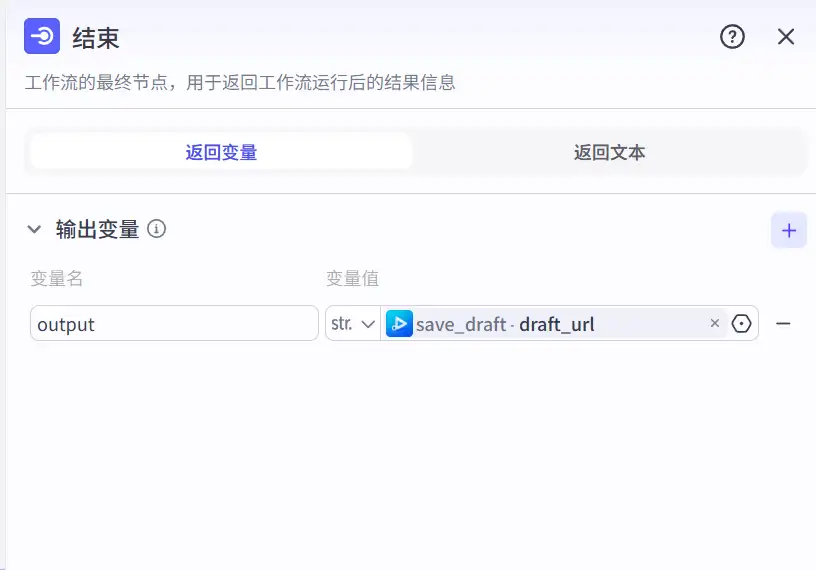
Task: Open the help question mark icon
Action: (x=732, y=37)
